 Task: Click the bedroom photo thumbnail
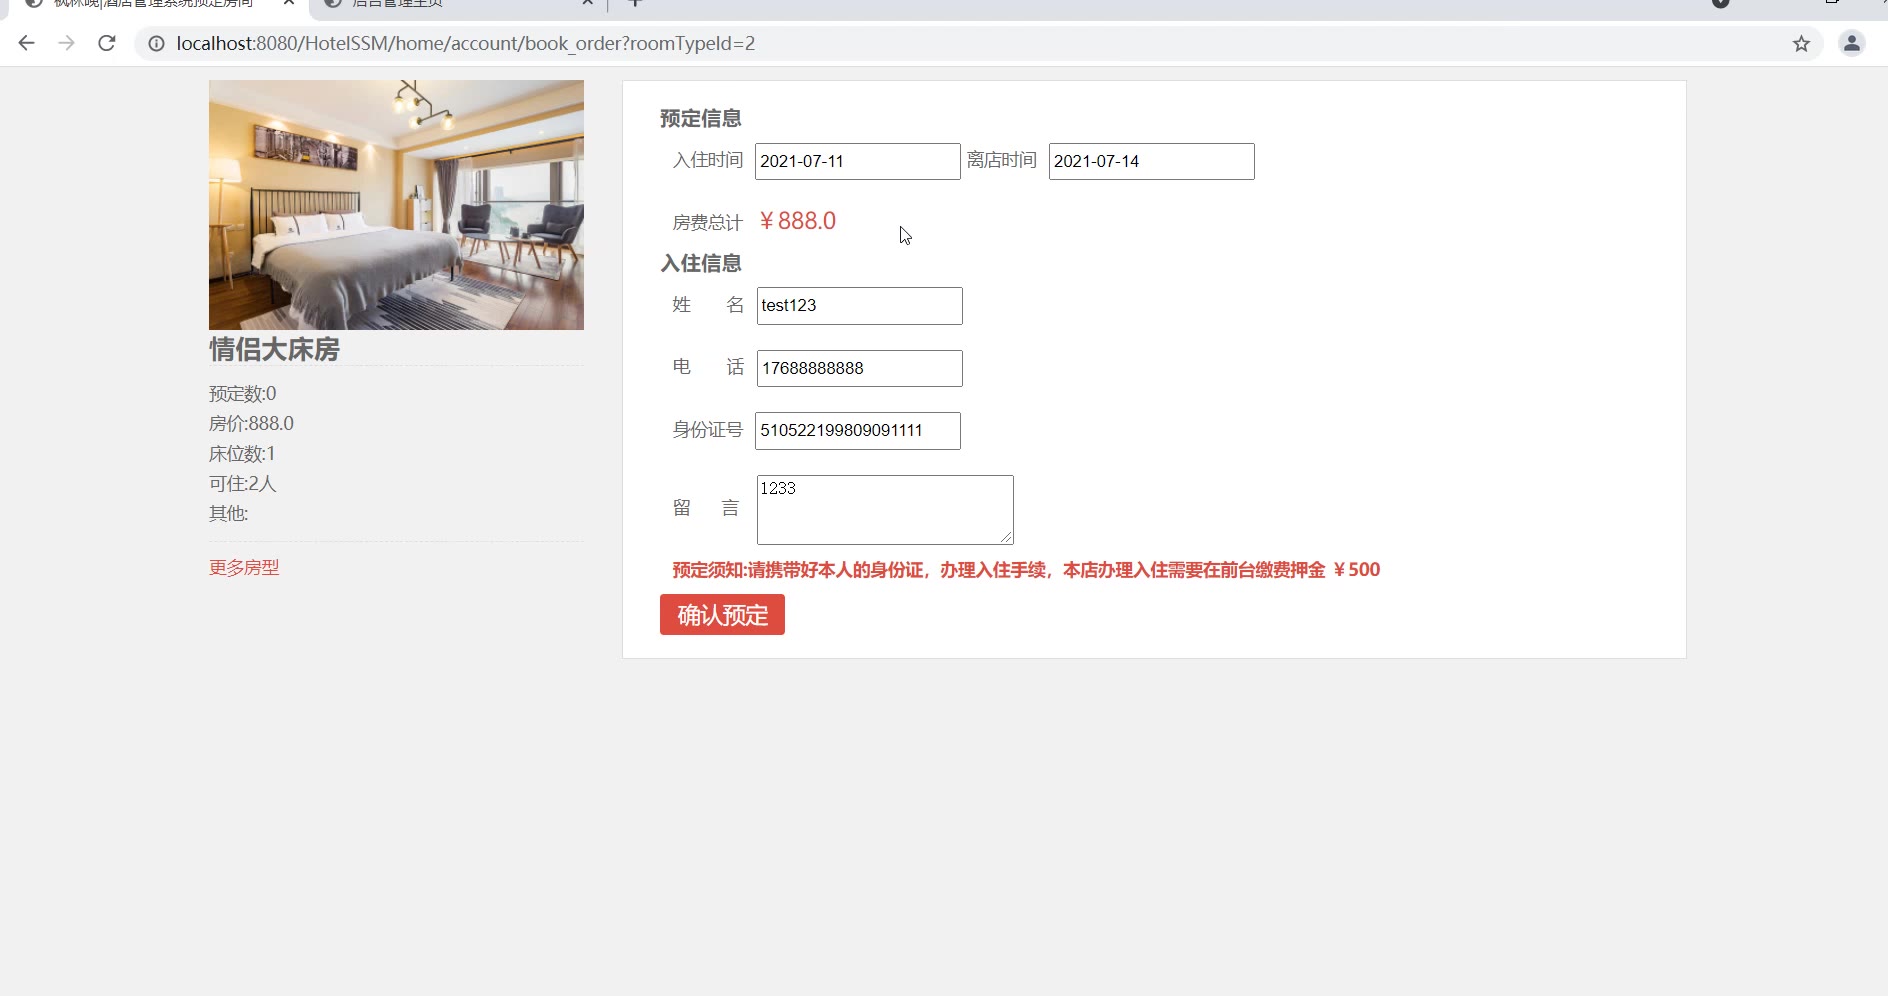click(396, 205)
